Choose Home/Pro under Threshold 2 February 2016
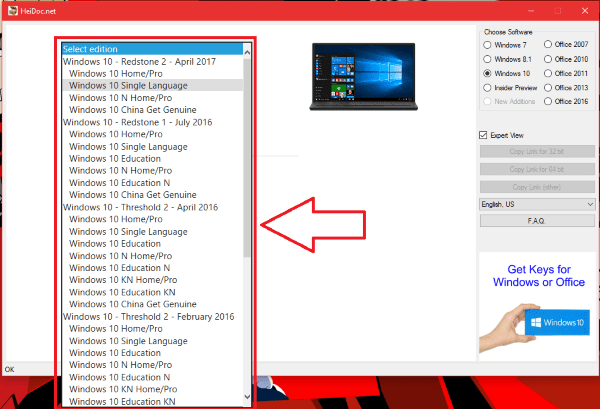 pyautogui.click(x=152, y=329)
